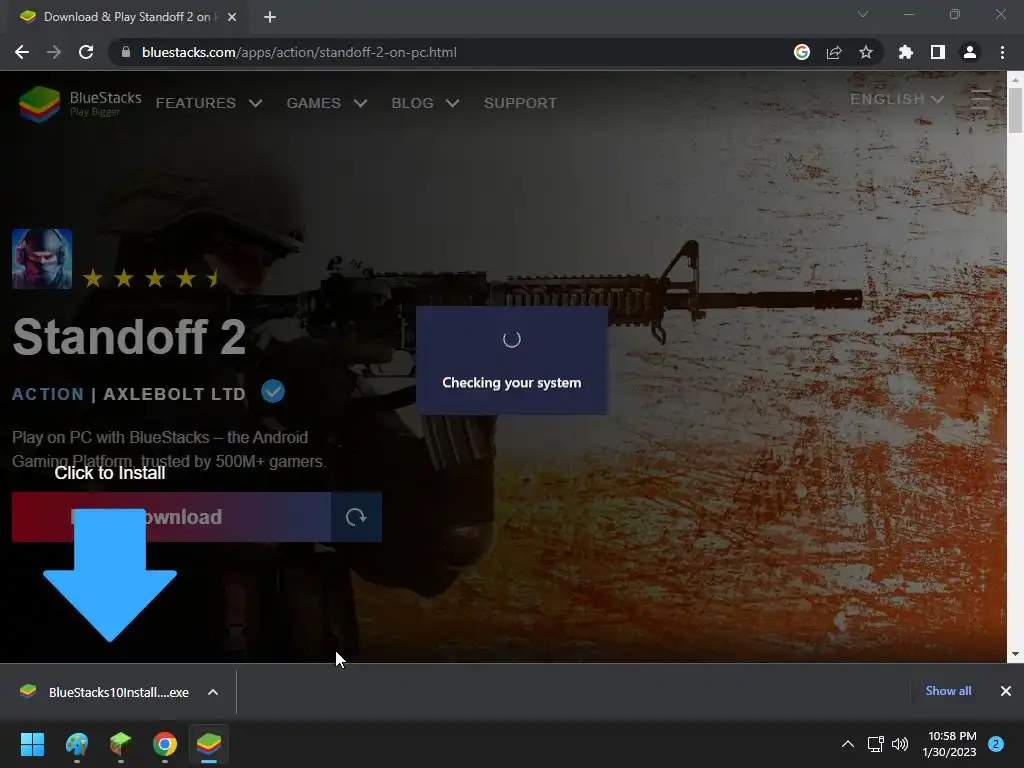Click the browser forward arrow
Viewport: 1024px width, 768px height.
(54, 52)
